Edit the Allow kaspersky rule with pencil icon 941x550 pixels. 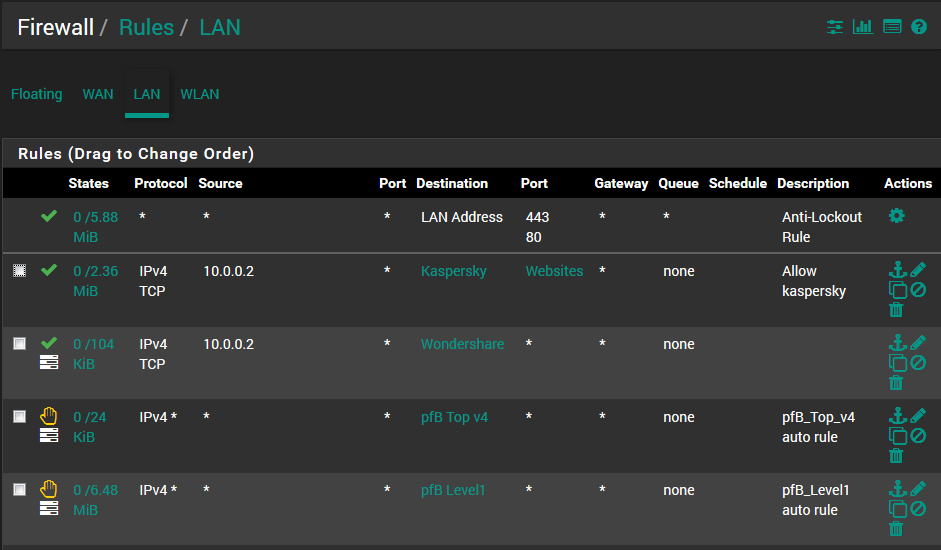coord(918,270)
